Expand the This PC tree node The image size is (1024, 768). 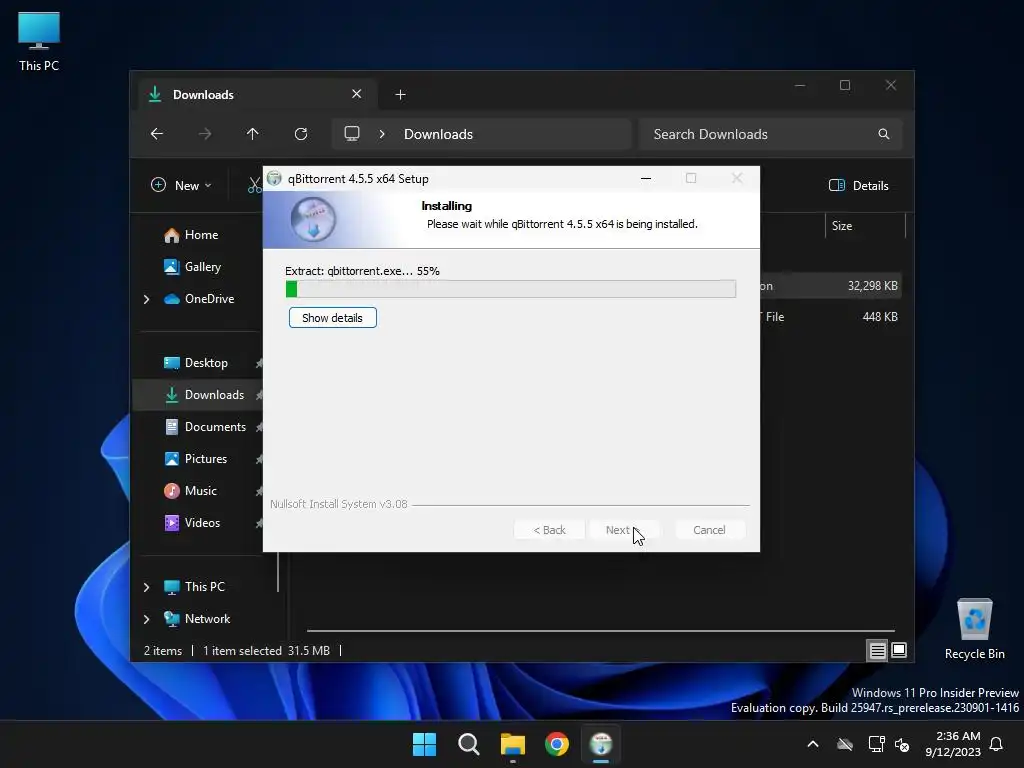(x=146, y=587)
